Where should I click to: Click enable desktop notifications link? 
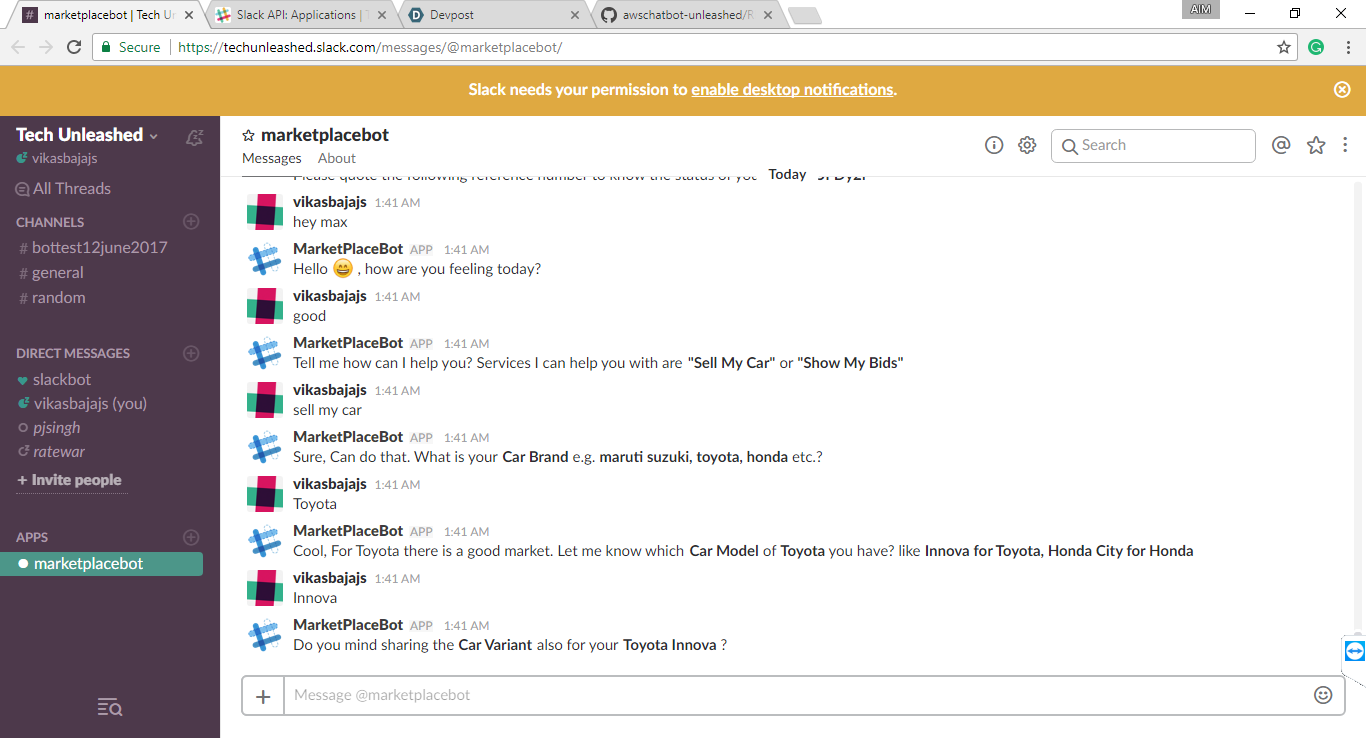click(792, 89)
